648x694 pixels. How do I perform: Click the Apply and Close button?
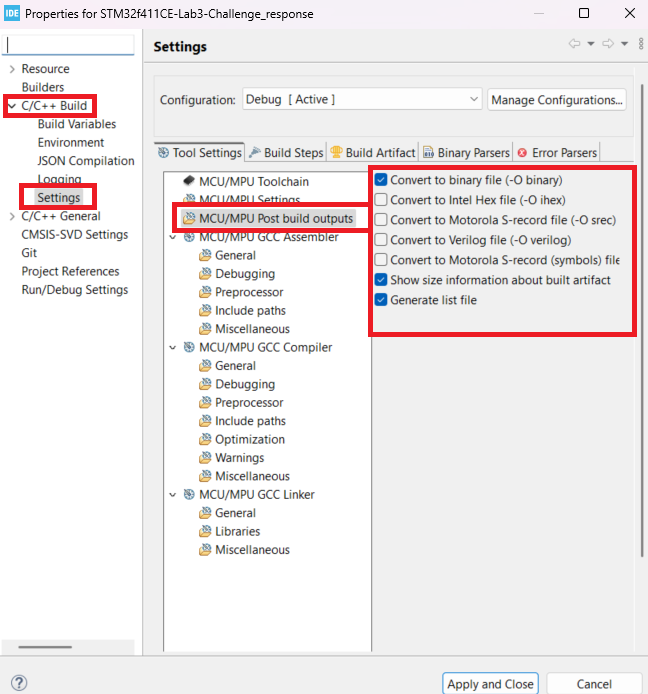coord(490,684)
